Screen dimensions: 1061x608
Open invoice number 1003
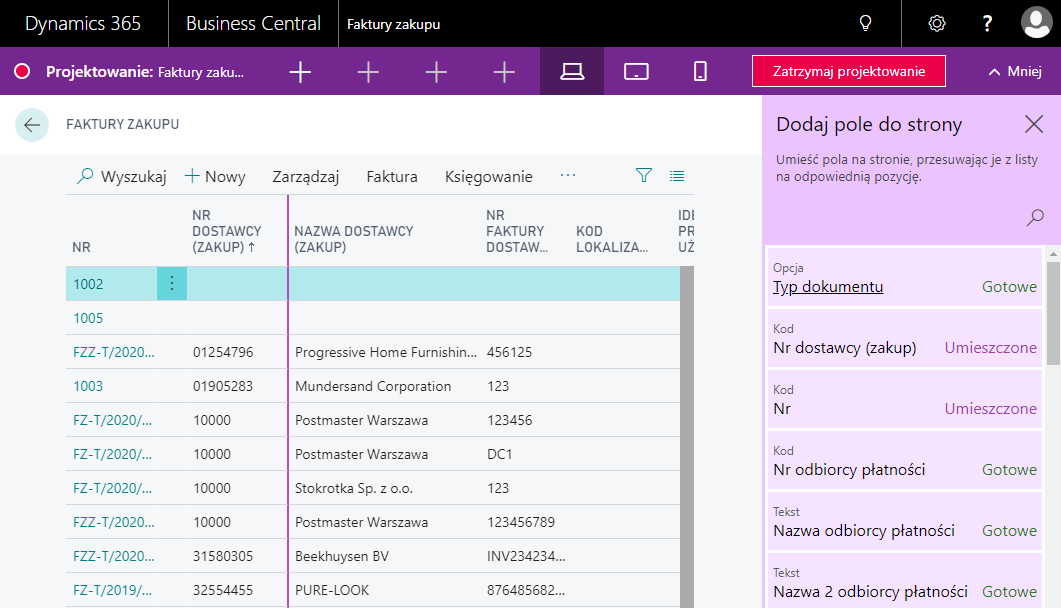88,386
